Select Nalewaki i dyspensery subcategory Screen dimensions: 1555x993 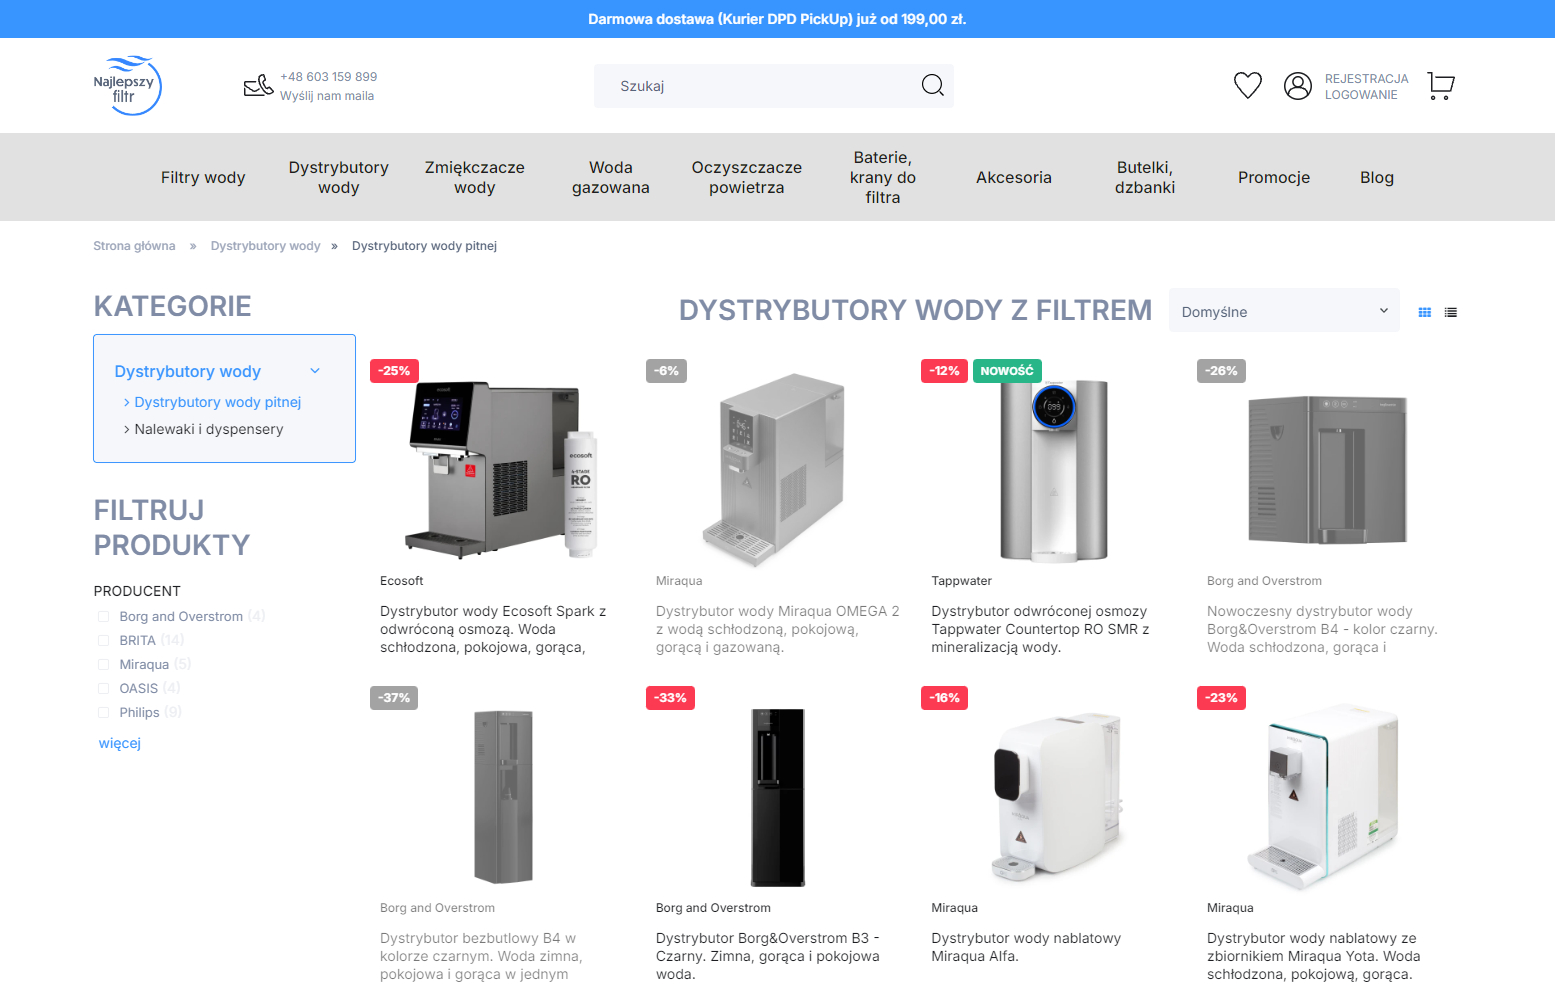click(x=208, y=430)
